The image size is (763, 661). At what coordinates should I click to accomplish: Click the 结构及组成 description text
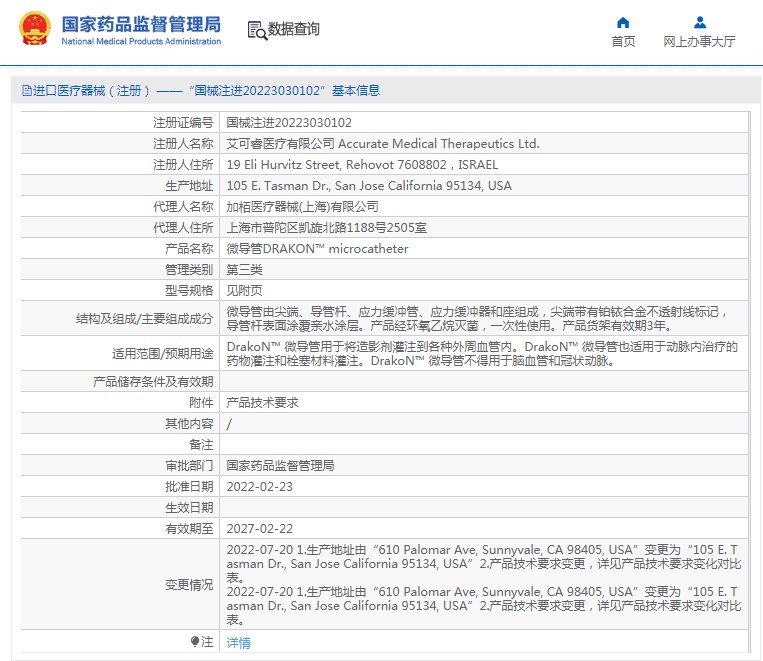477,318
